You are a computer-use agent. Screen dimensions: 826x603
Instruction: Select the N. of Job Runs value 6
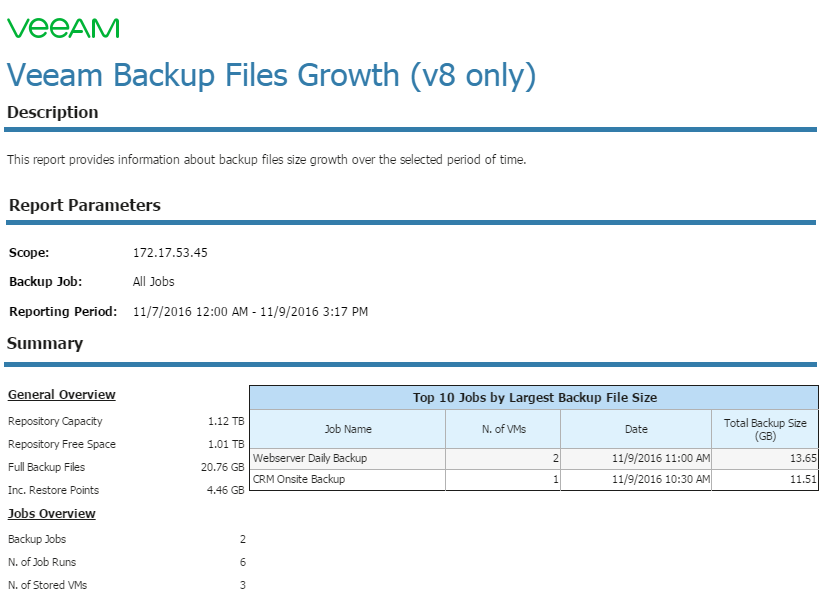click(x=243, y=562)
